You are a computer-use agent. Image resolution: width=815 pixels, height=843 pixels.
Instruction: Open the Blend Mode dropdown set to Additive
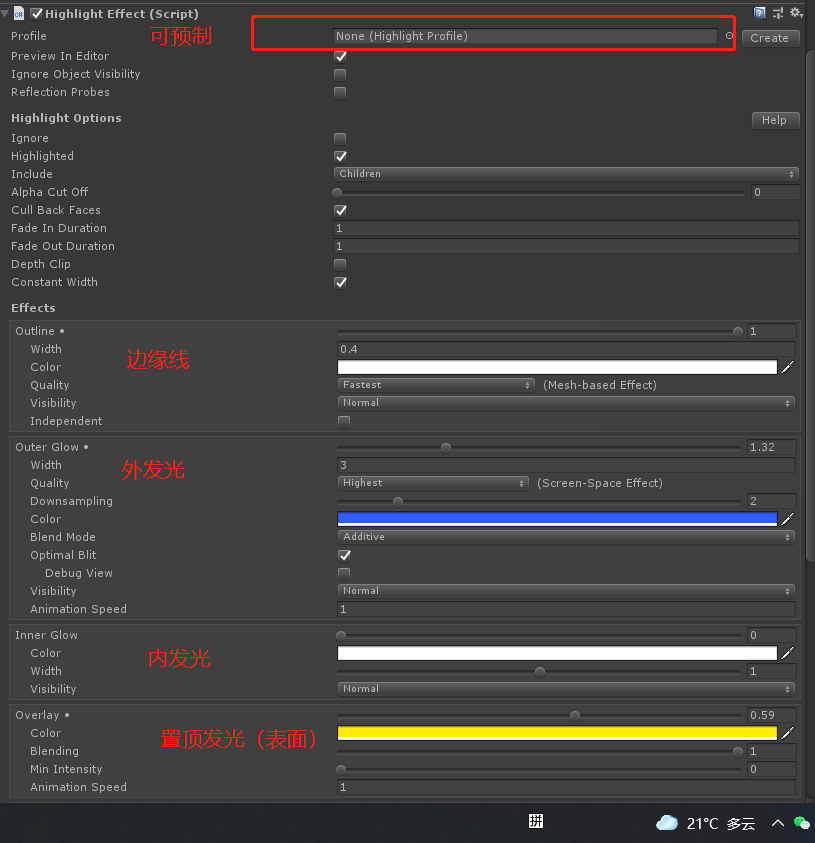[x=567, y=537]
